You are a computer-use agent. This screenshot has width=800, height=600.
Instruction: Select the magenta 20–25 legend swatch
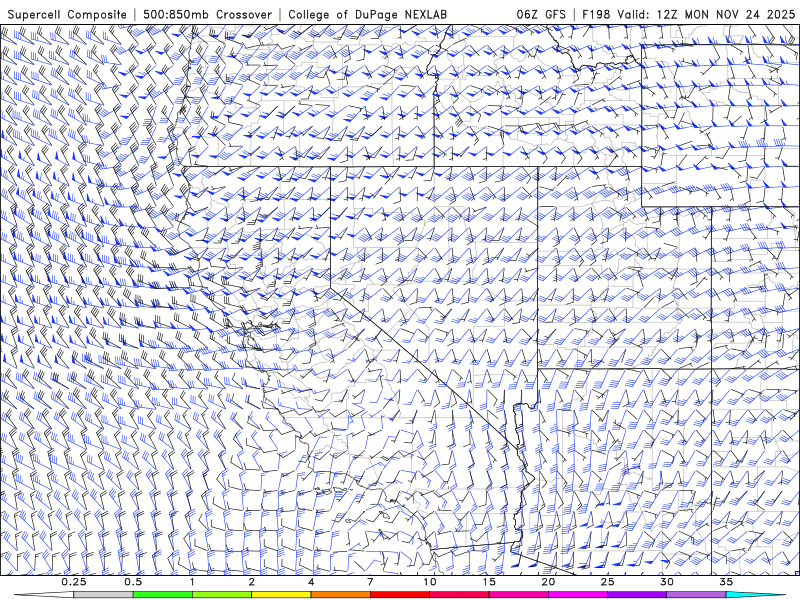[578, 595]
